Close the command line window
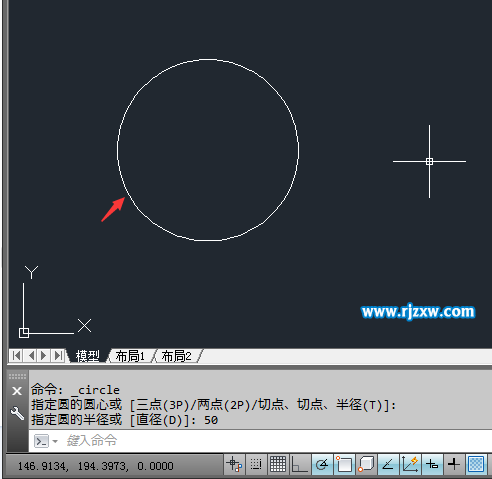The height and width of the screenshot is (479, 492). pos(17,391)
